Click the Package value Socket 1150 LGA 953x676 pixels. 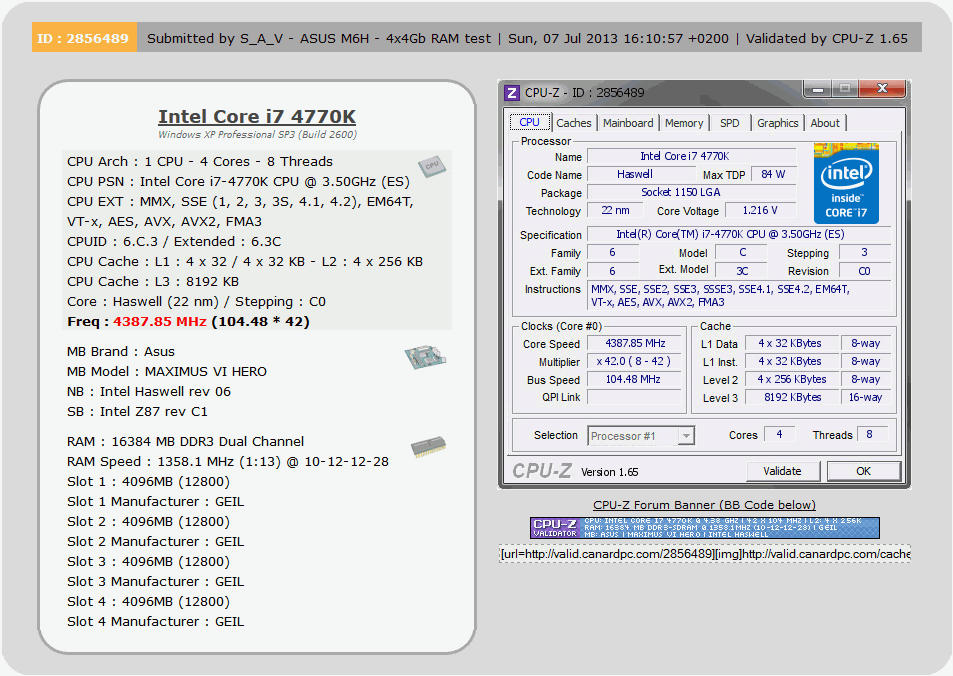(691, 193)
